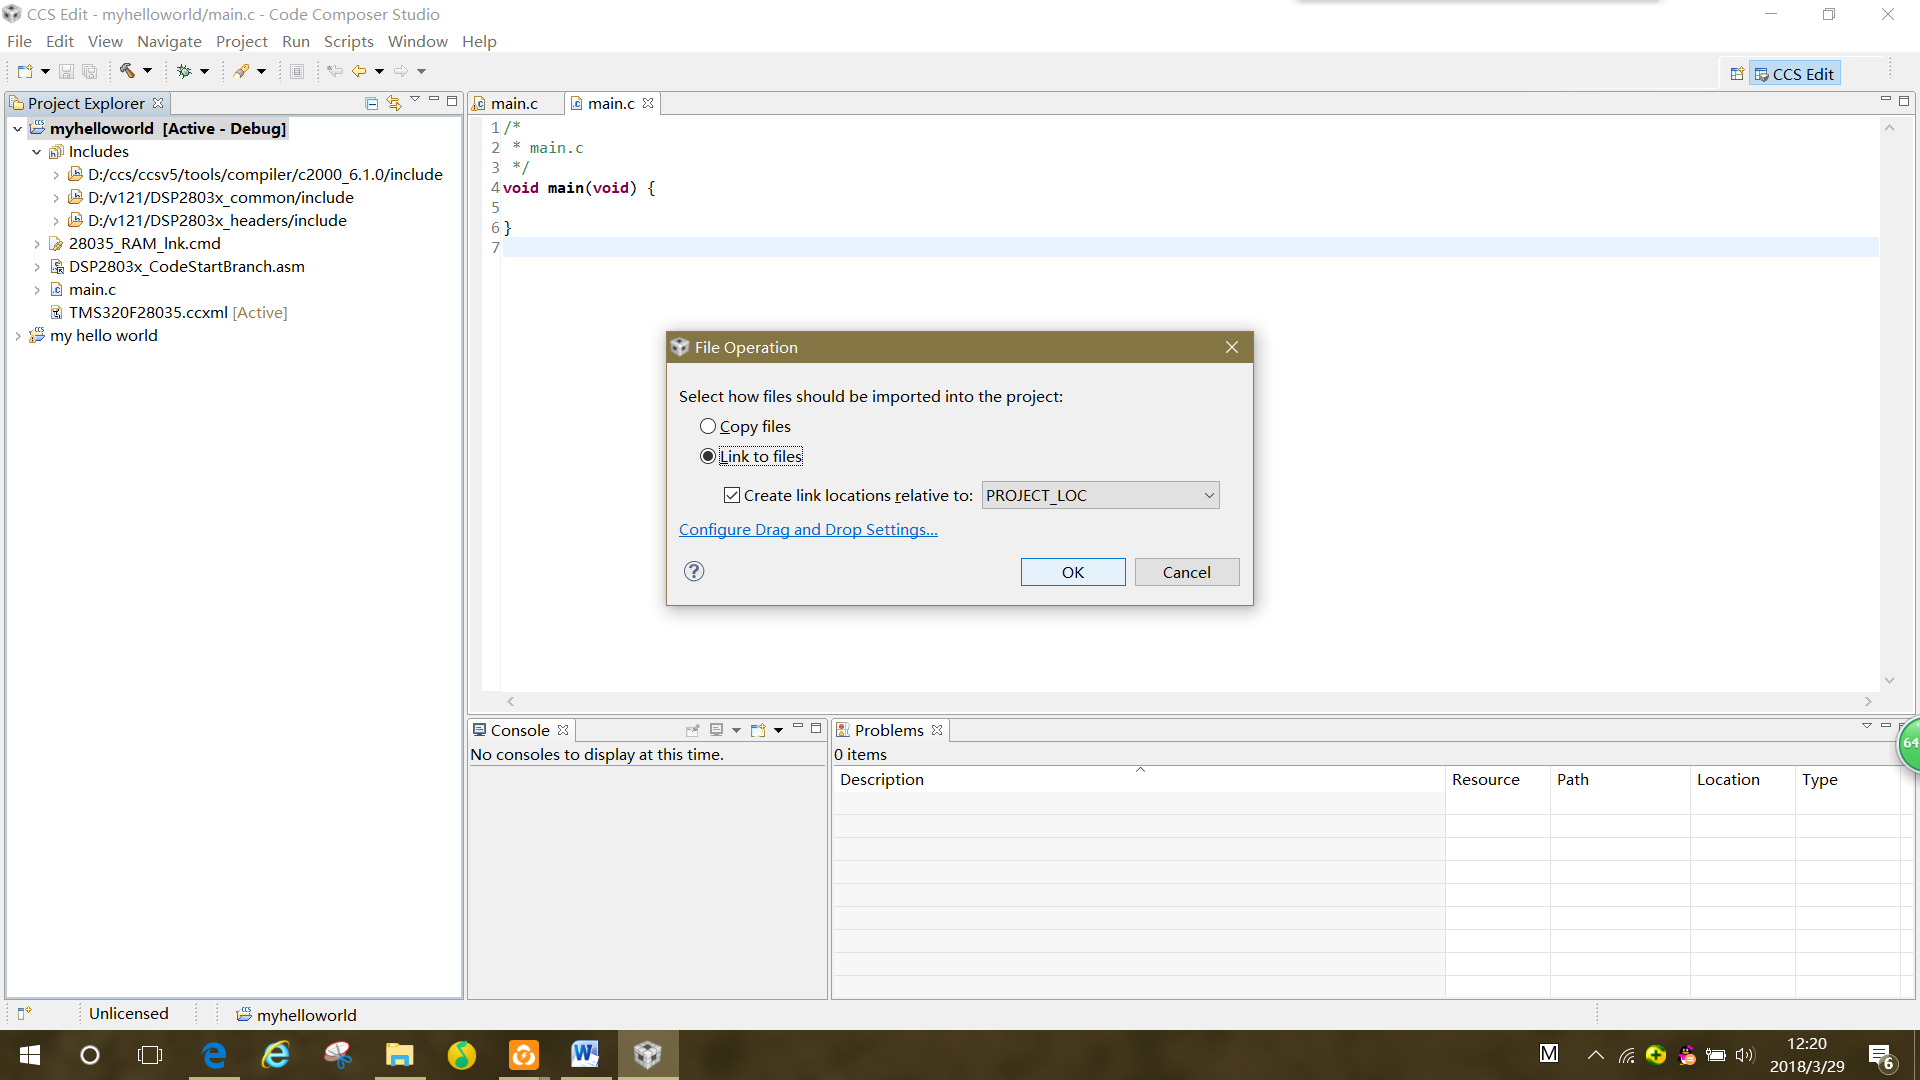
Task: Click the Windows Start button
Action: (x=30, y=1055)
